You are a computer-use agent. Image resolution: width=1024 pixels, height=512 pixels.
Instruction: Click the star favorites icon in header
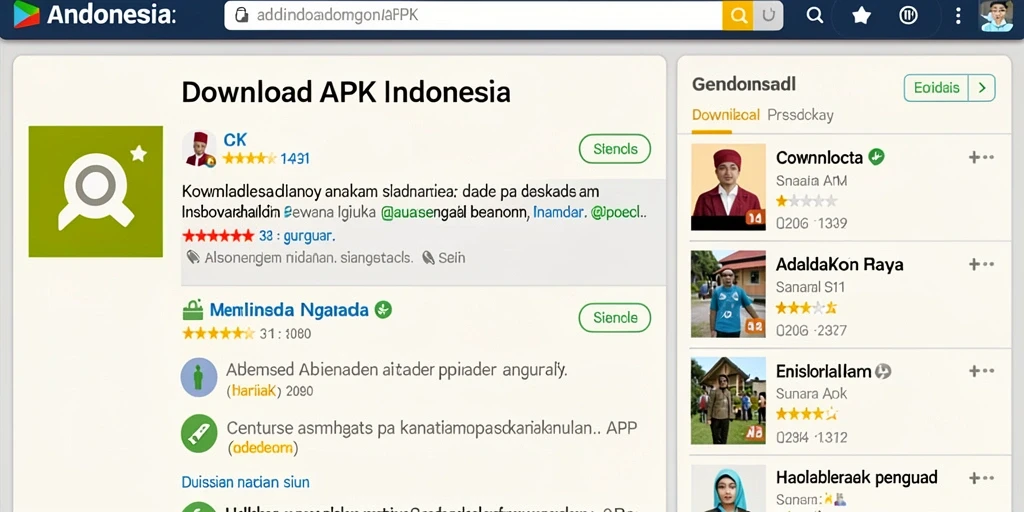point(861,15)
